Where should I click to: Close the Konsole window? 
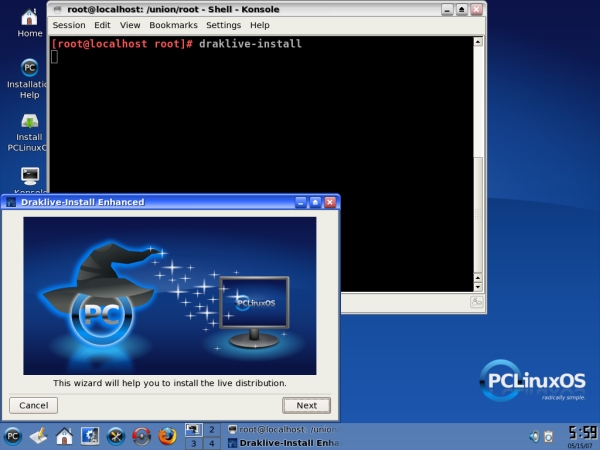(476, 9)
